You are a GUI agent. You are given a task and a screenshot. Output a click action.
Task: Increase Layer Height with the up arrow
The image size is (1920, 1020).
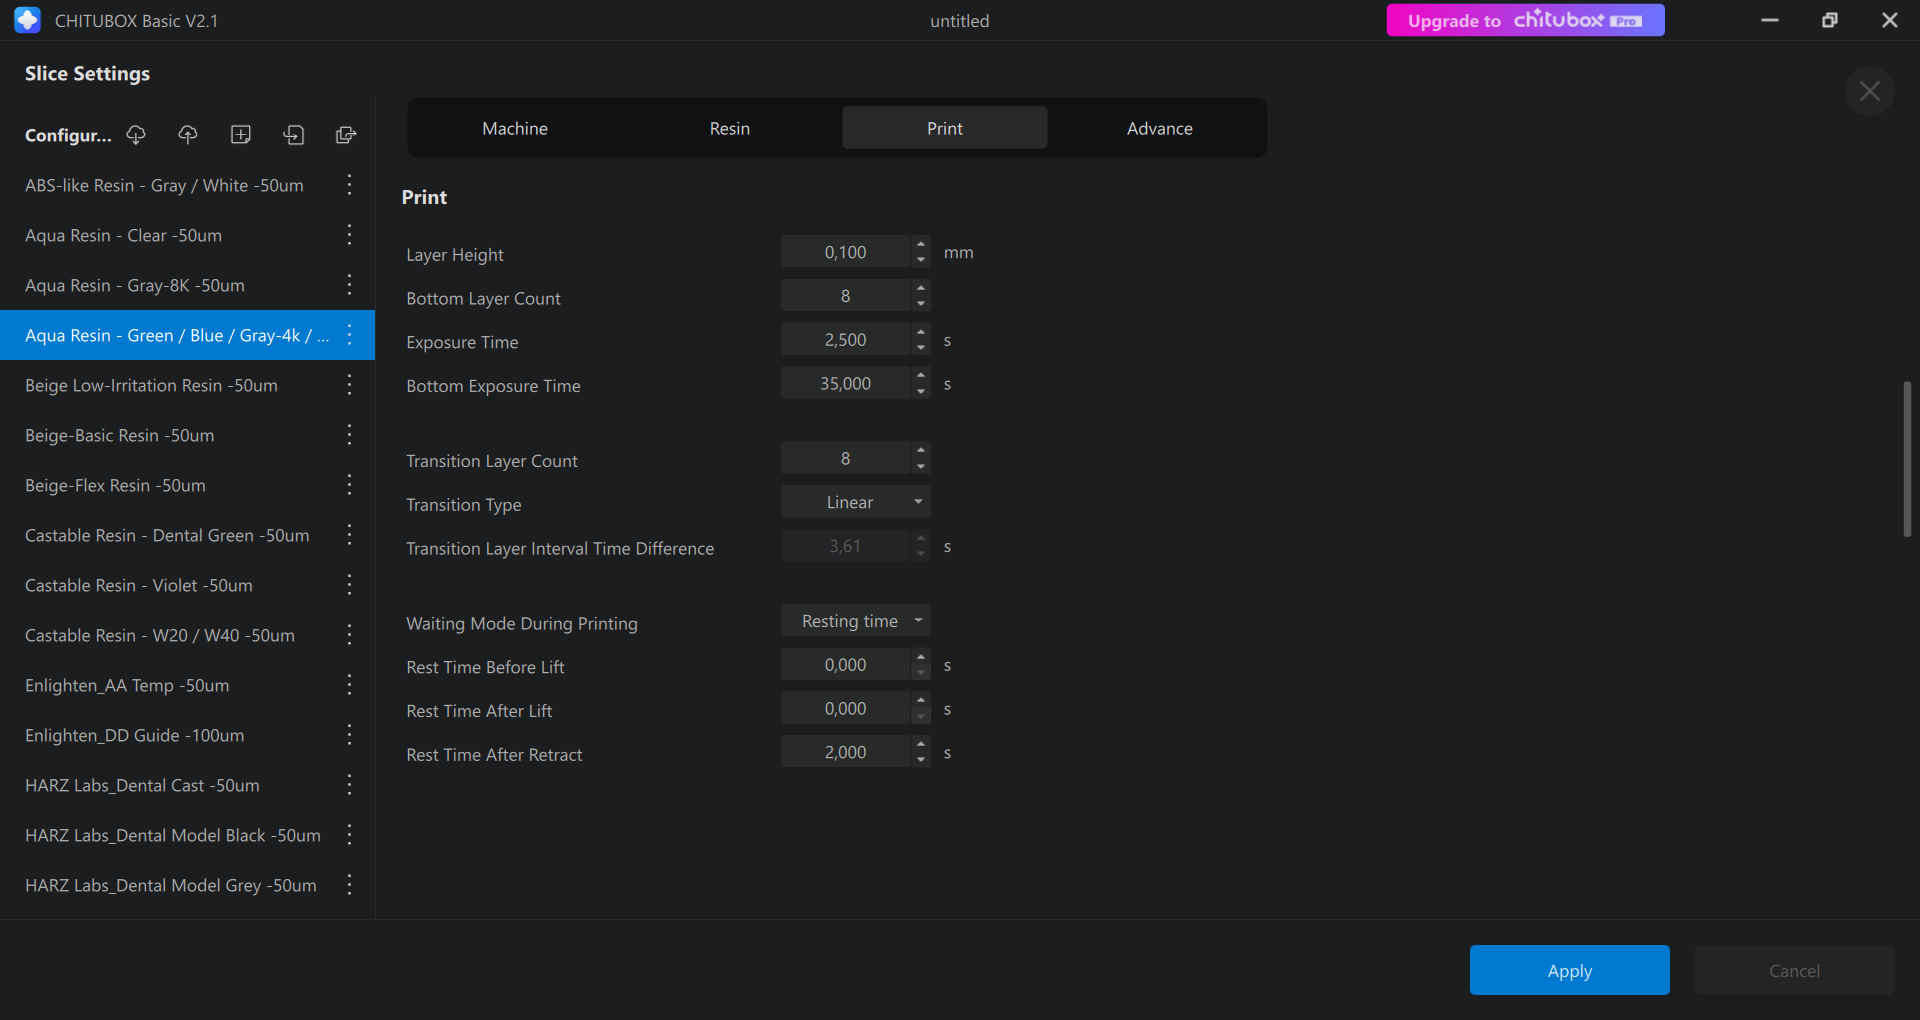pyautogui.click(x=921, y=245)
